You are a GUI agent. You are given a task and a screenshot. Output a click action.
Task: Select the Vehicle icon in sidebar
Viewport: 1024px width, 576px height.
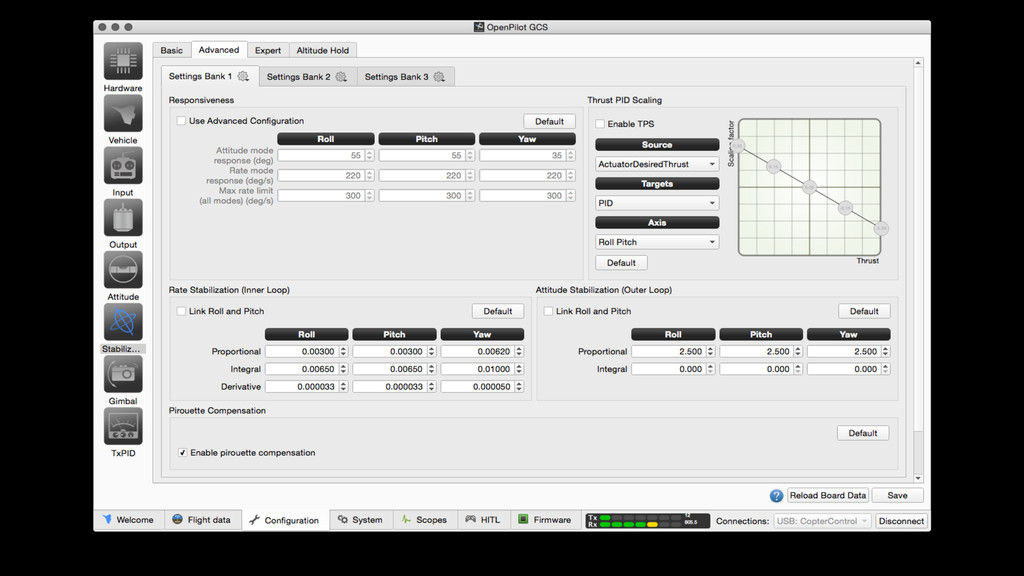coord(123,114)
